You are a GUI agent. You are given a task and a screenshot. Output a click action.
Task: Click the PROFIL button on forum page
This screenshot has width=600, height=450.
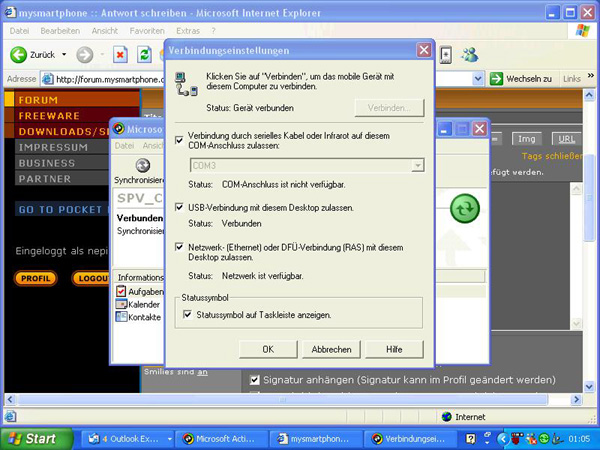tap(36, 278)
